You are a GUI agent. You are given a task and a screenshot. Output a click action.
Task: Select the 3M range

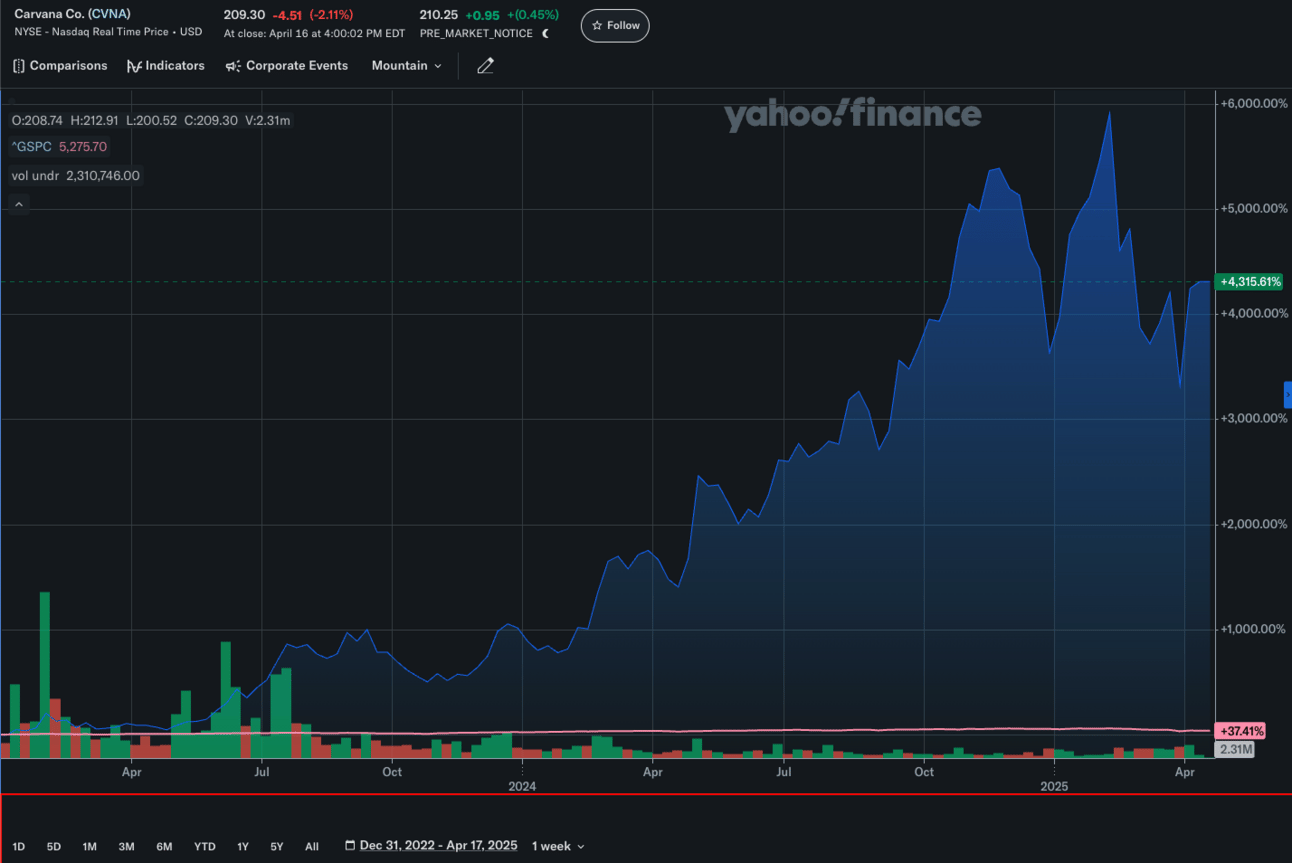(x=126, y=846)
